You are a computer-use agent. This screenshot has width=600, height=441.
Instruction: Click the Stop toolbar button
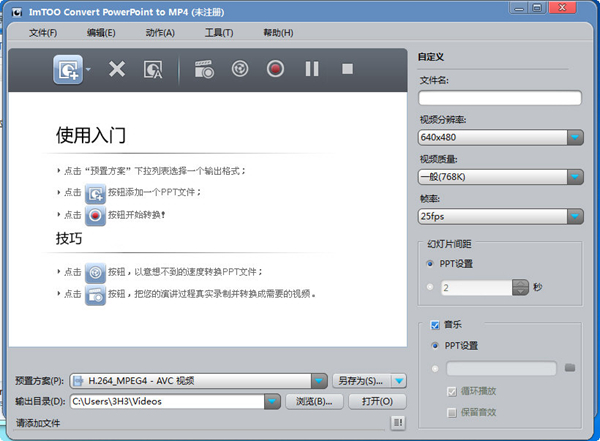click(x=347, y=69)
